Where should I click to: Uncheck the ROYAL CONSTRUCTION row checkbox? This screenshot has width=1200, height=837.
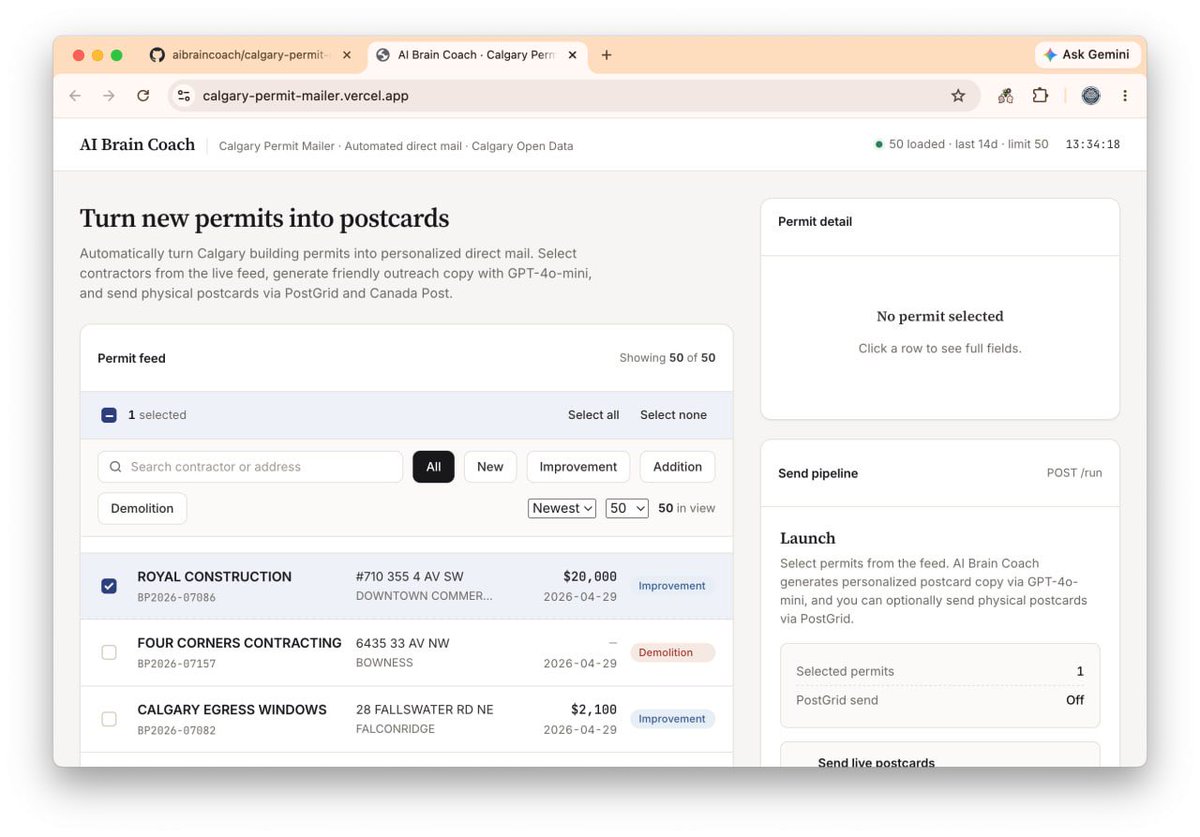109,586
